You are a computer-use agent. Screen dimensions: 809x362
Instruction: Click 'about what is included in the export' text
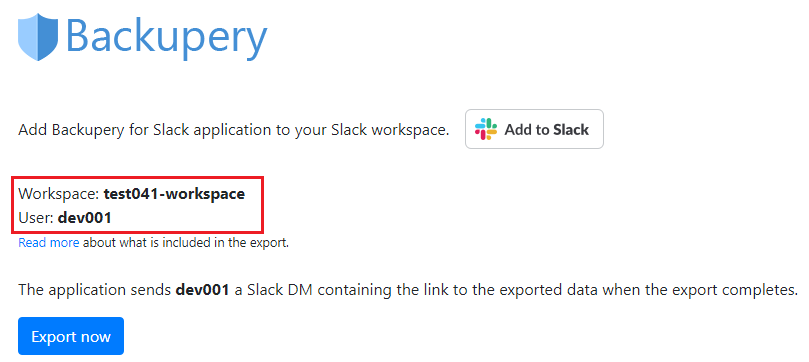186,242
